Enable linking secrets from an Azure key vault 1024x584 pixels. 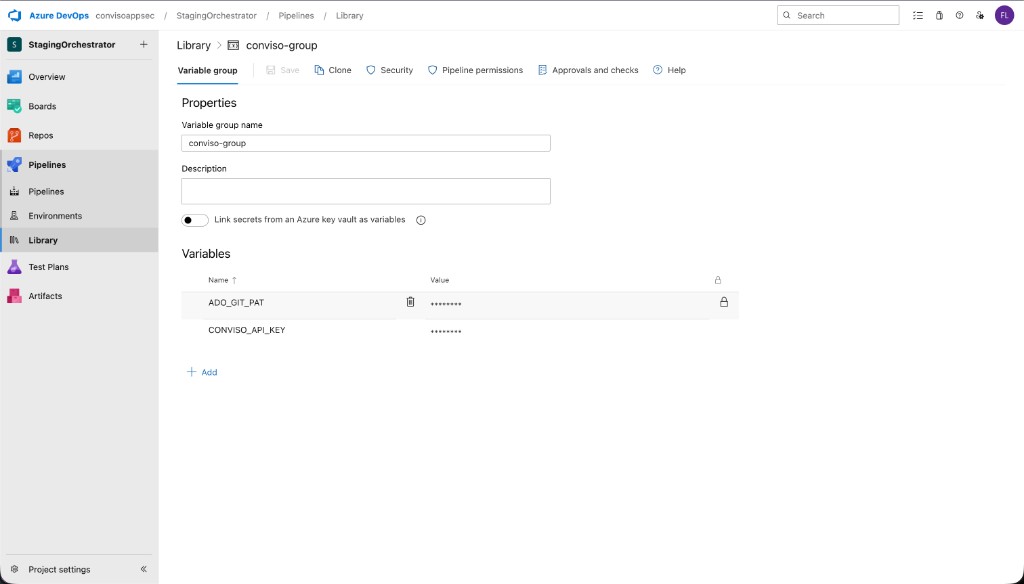pos(195,219)
